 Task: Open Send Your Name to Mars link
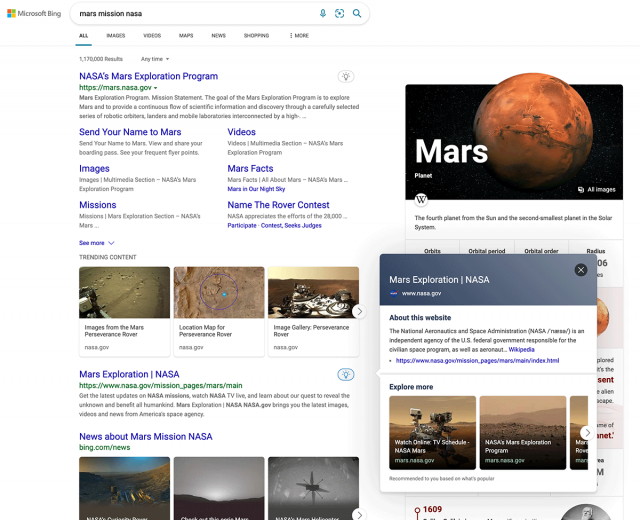point(130,132)
